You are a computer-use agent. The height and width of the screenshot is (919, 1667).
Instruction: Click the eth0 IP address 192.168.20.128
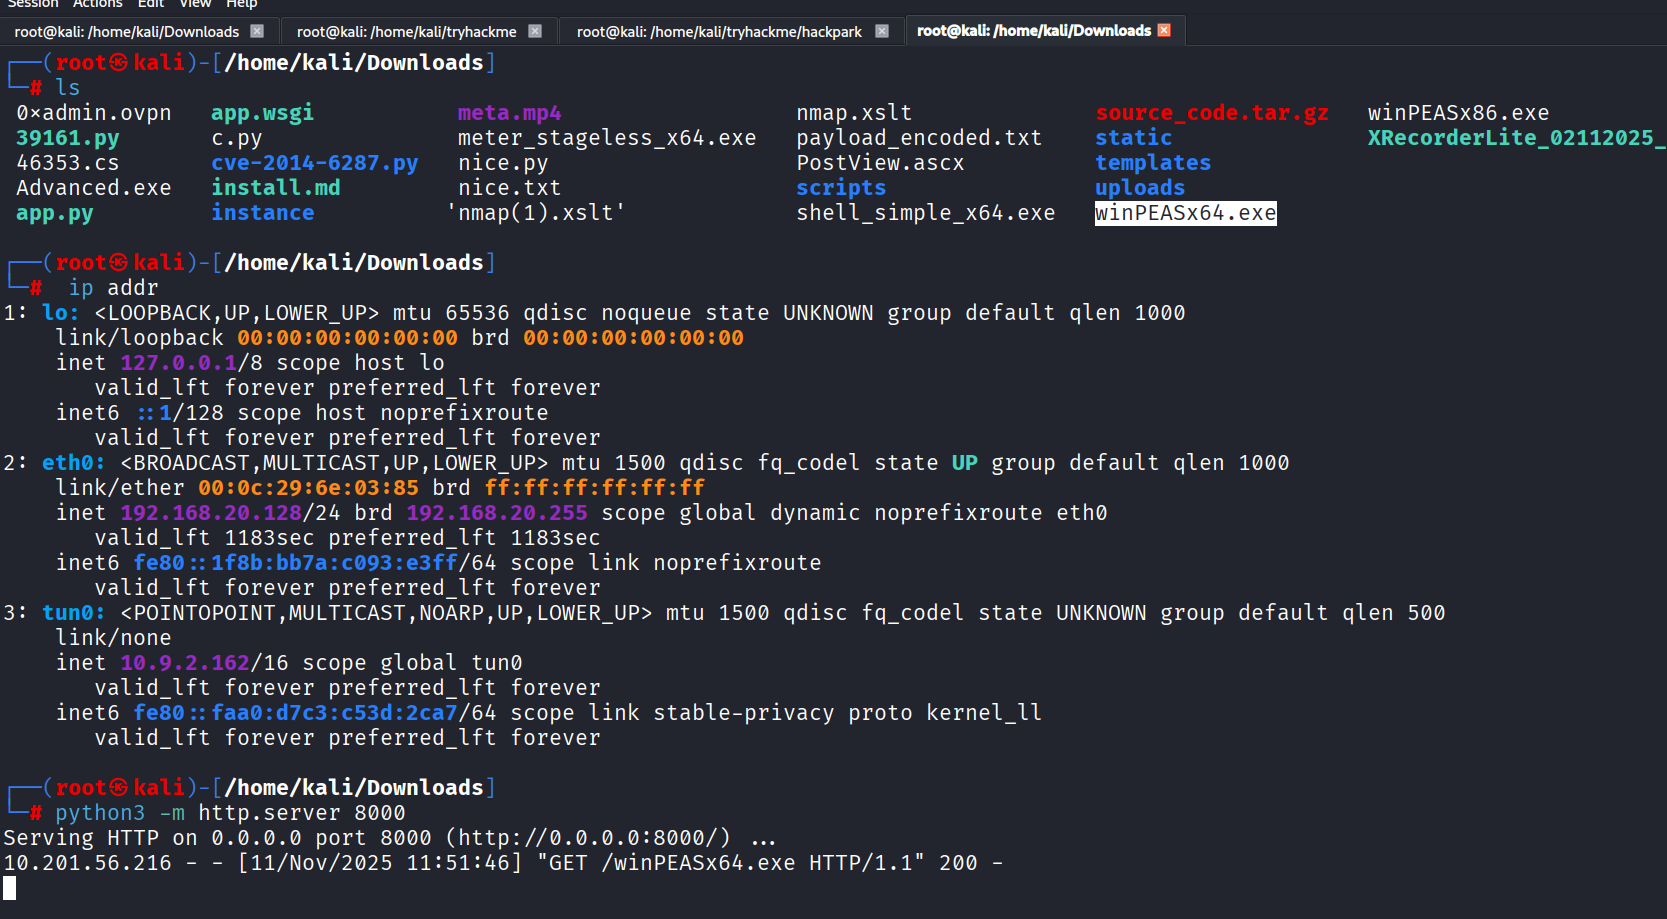pos(211,513)
